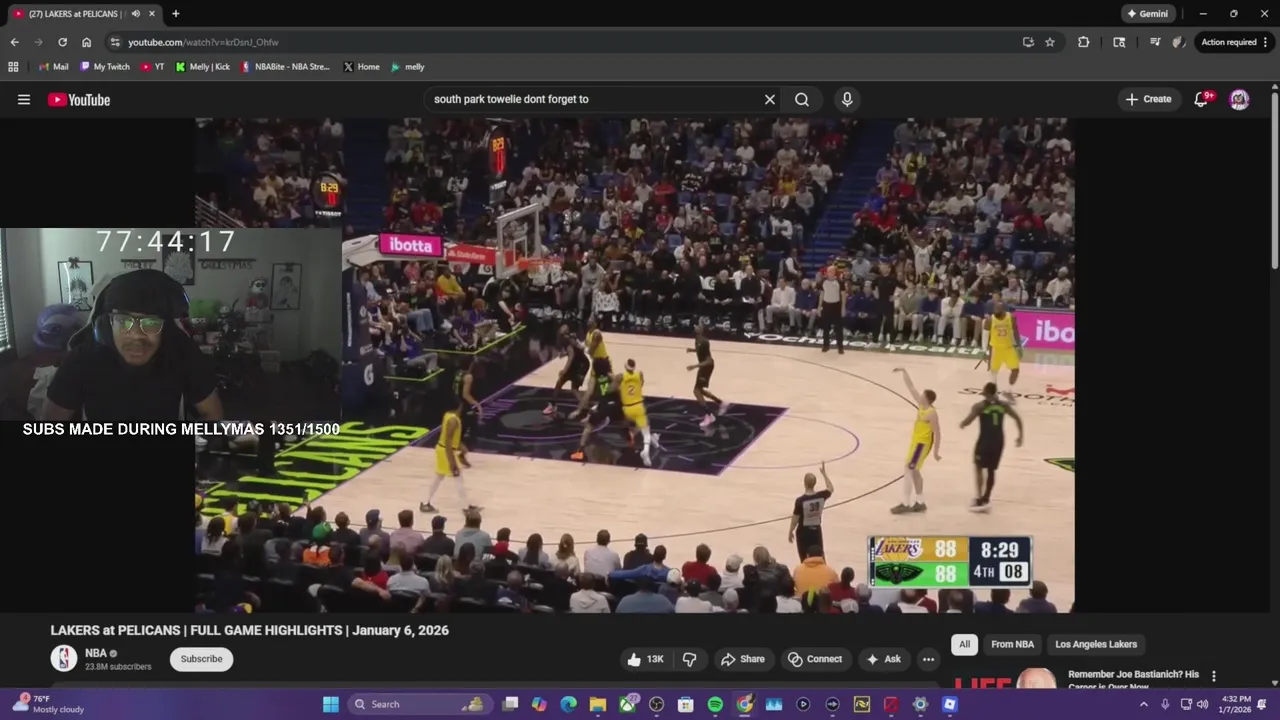Click the Create button
The image size is (1280, 720).
tap(1148, 99)
